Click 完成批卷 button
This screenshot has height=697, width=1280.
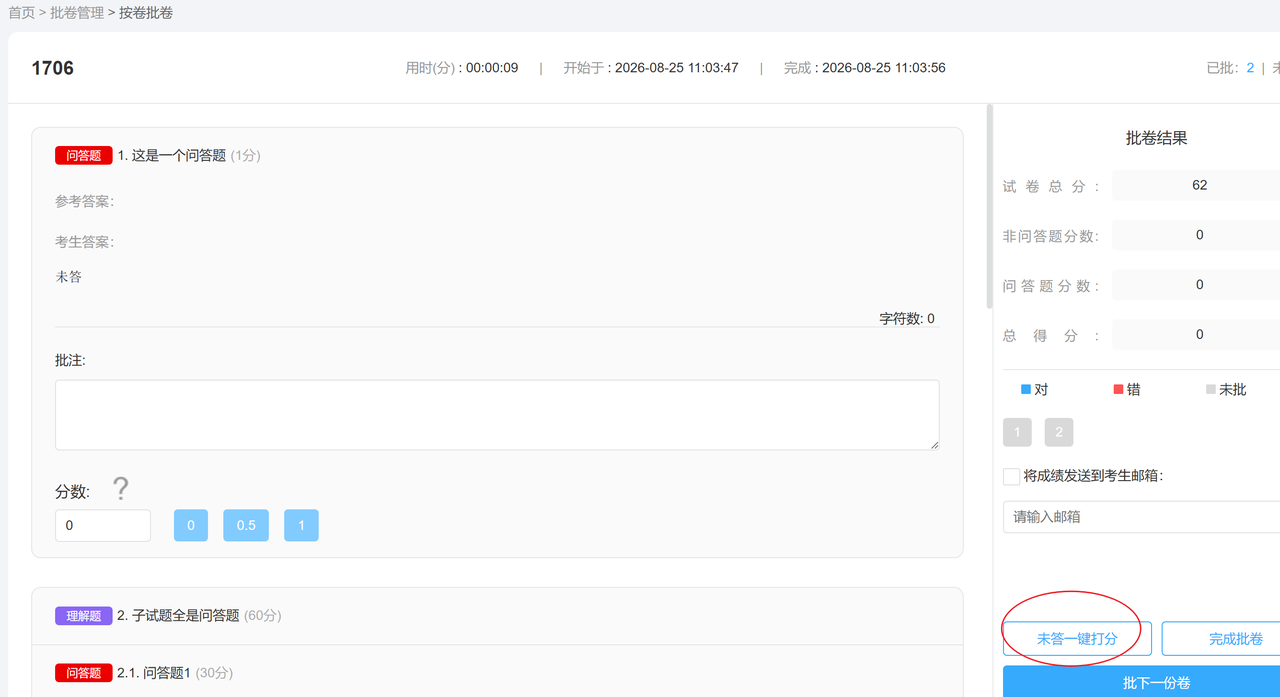(1221, 639)
